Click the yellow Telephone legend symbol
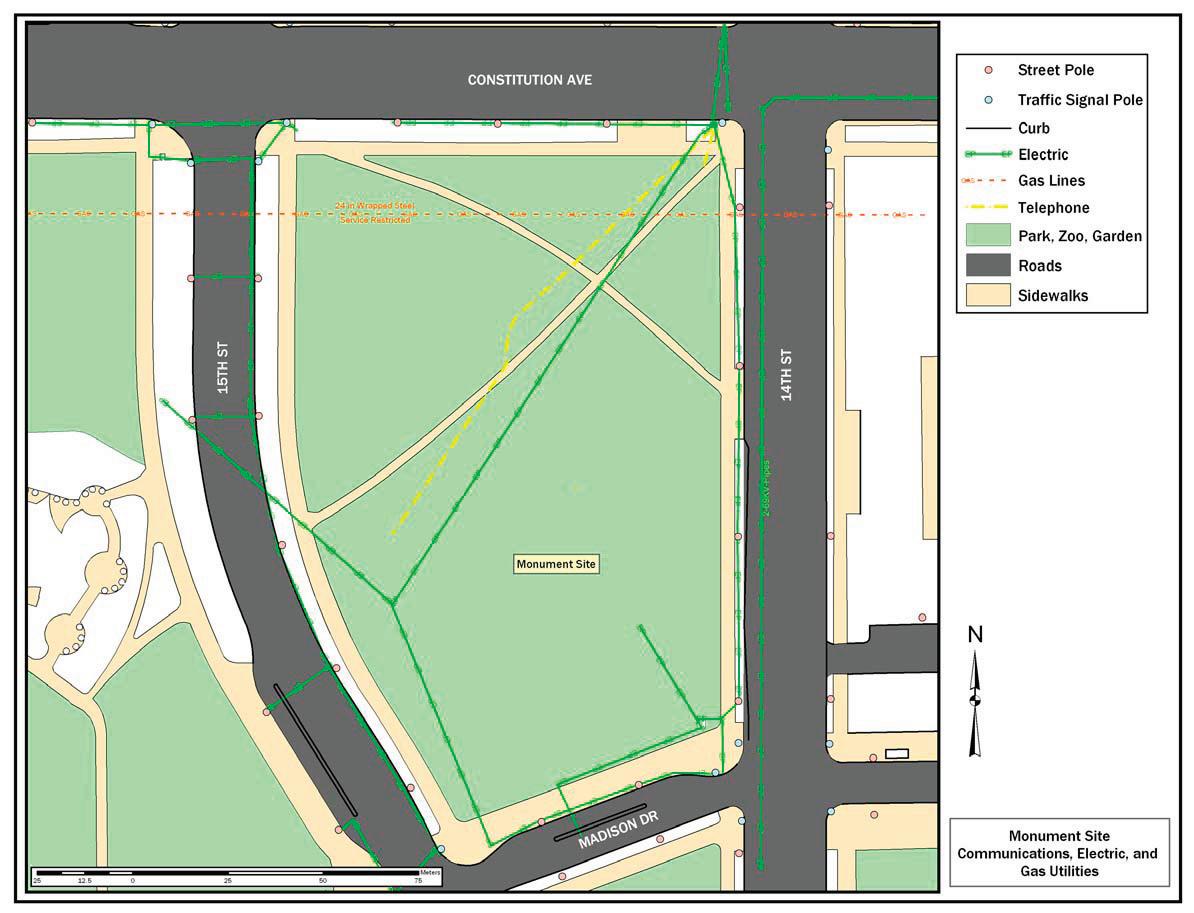1194x913 pixels. click(987, 207)
